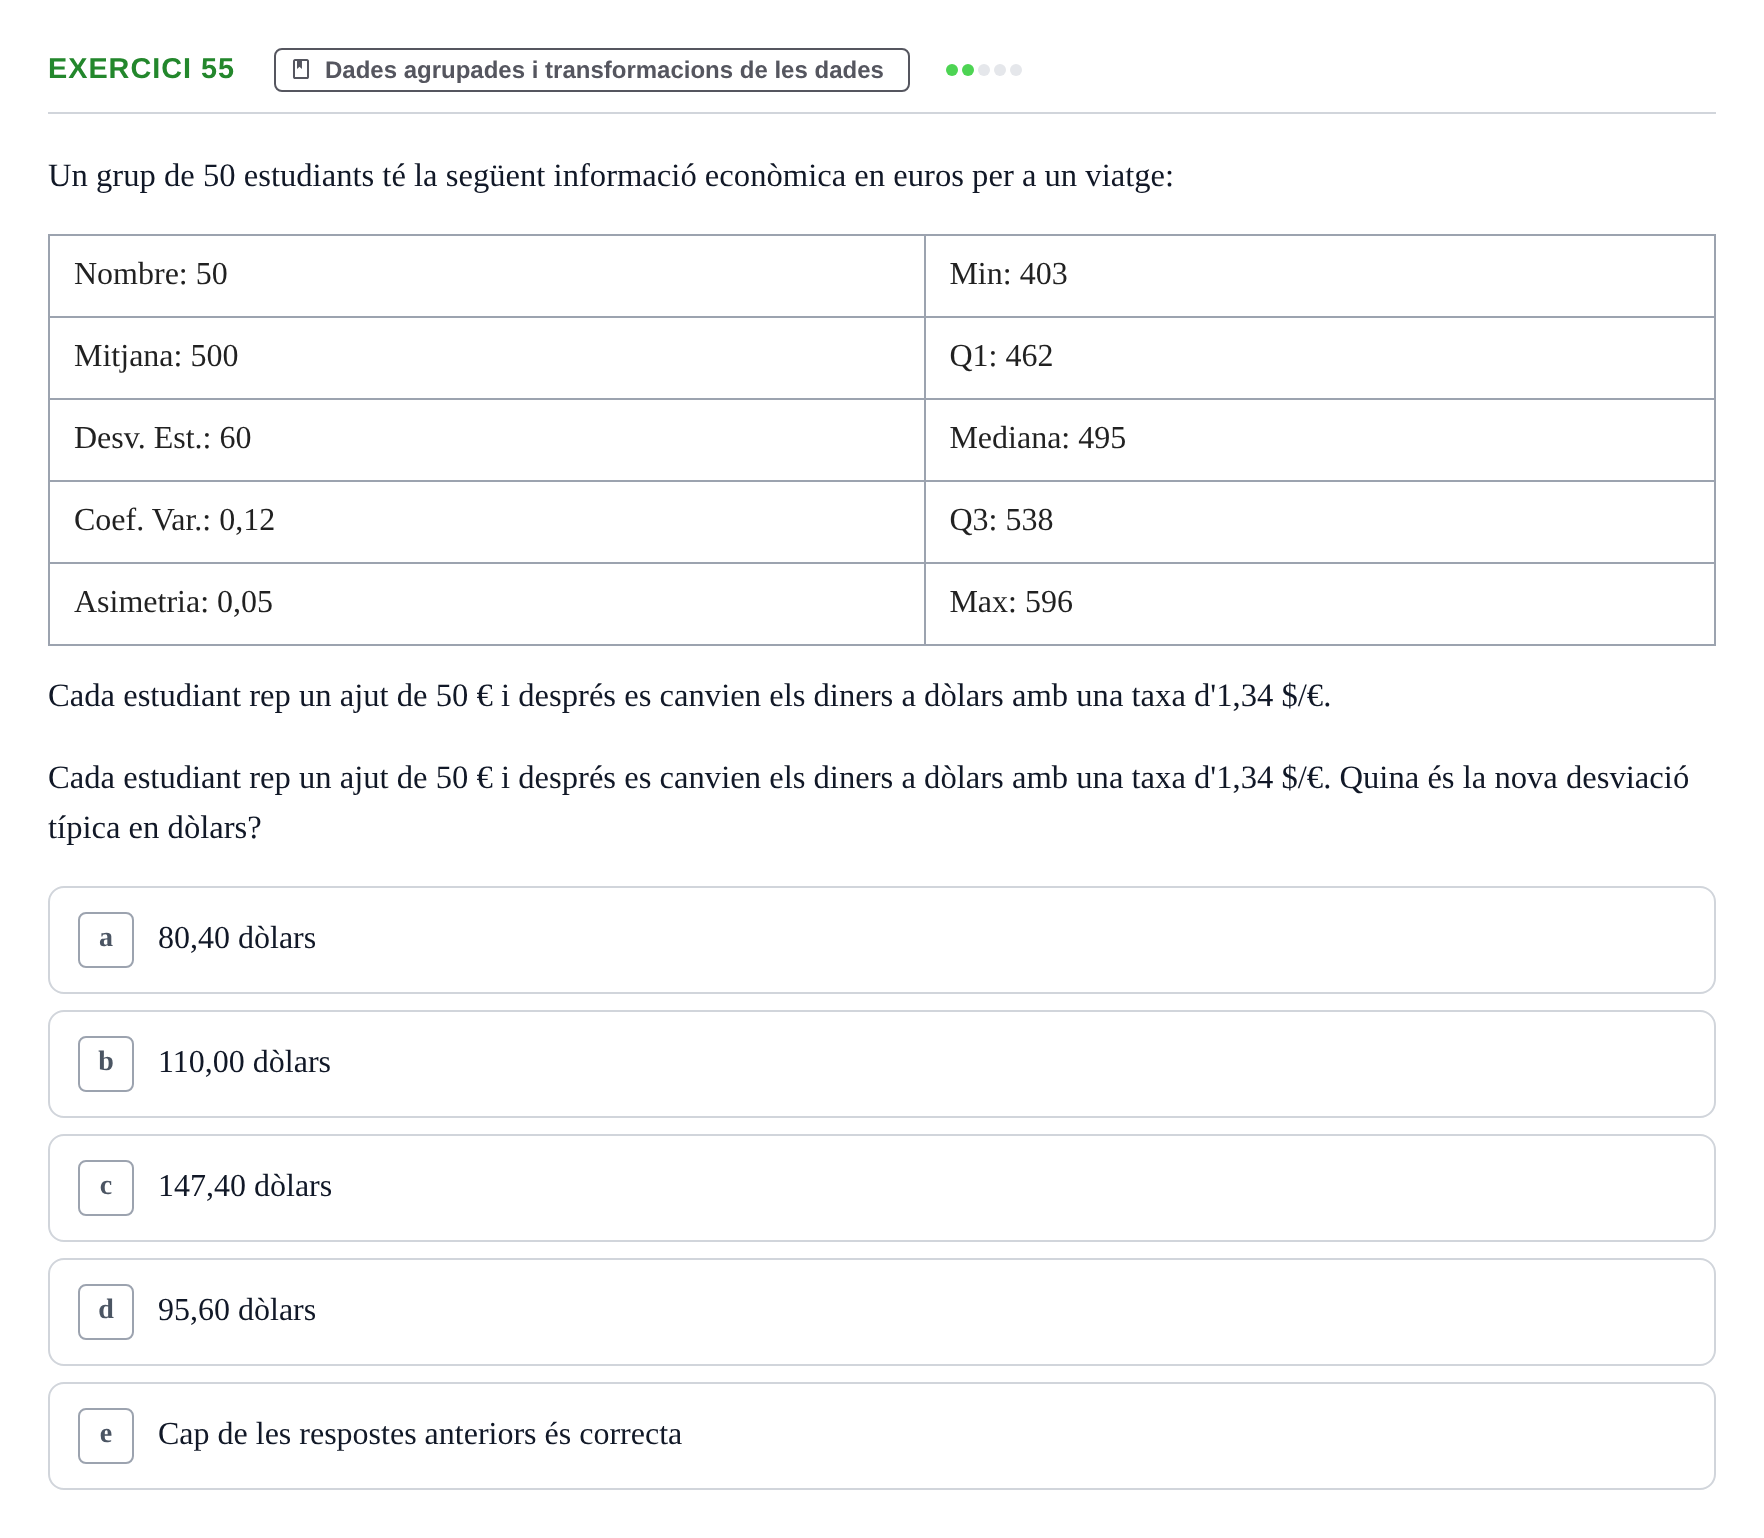Select answer option e letter box

coord(106,1436)
